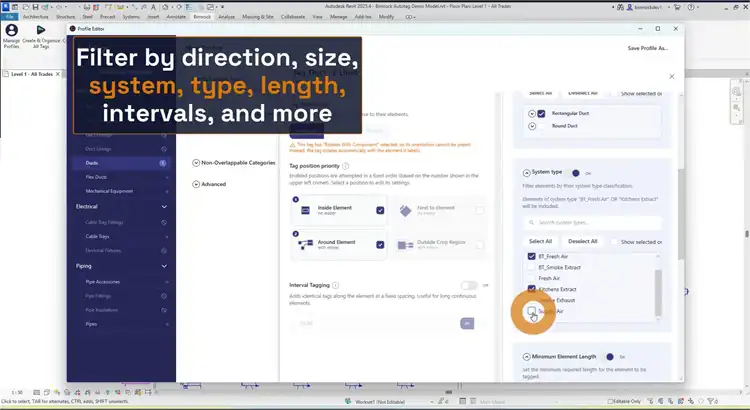Collapse the Electrical category group
This screenshot has height=410, width=750.
[x=164, y=207]
